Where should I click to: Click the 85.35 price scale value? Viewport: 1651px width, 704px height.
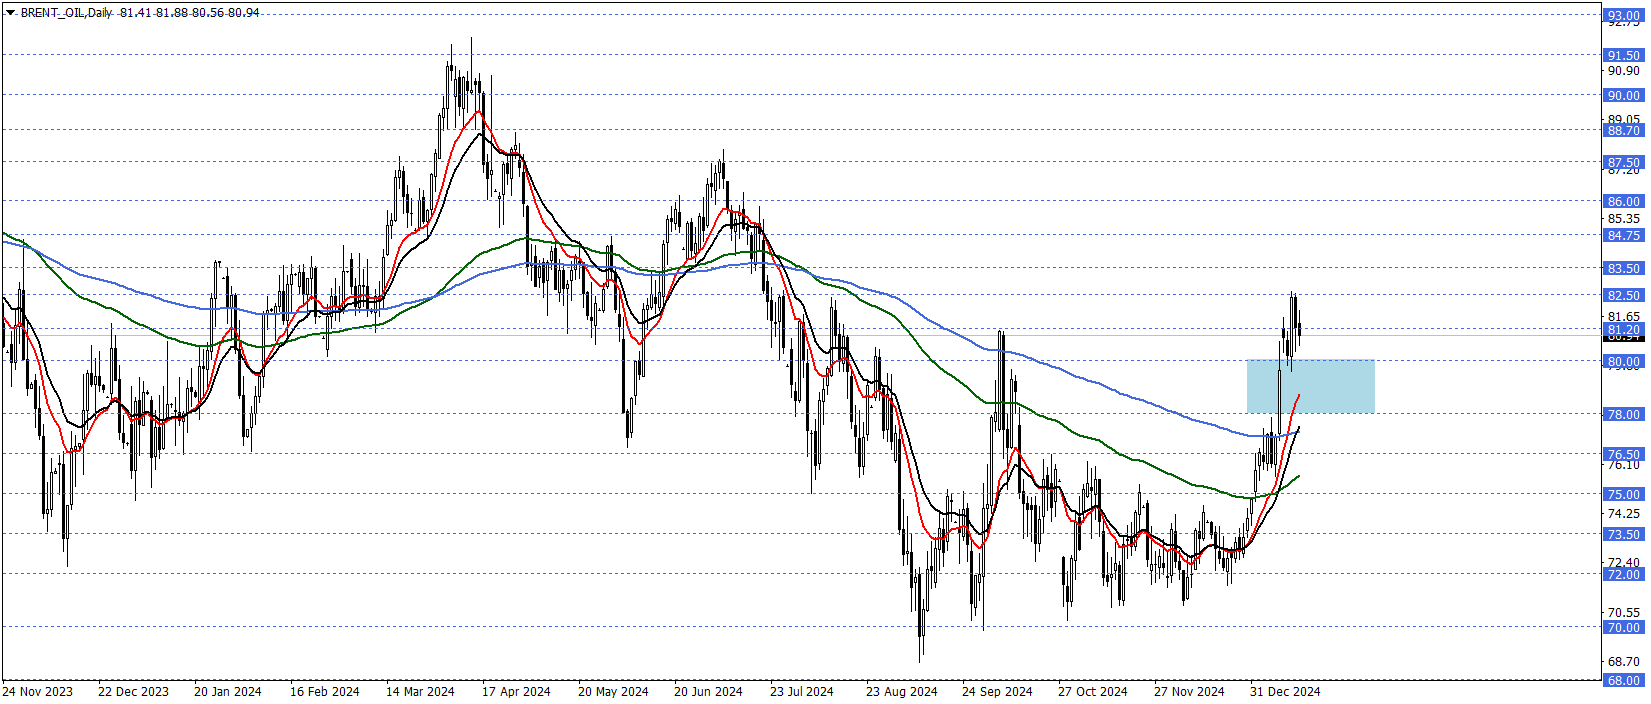click(x=1623, y=218)
